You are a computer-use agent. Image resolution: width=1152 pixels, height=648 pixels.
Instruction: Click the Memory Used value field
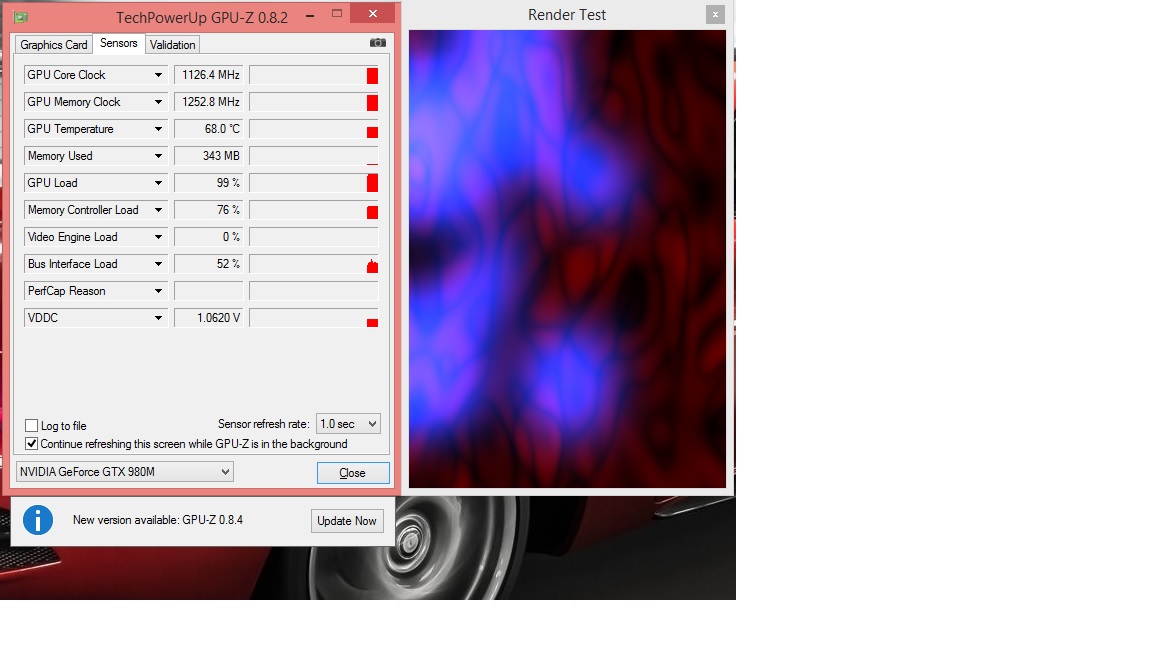coord(208,156)
